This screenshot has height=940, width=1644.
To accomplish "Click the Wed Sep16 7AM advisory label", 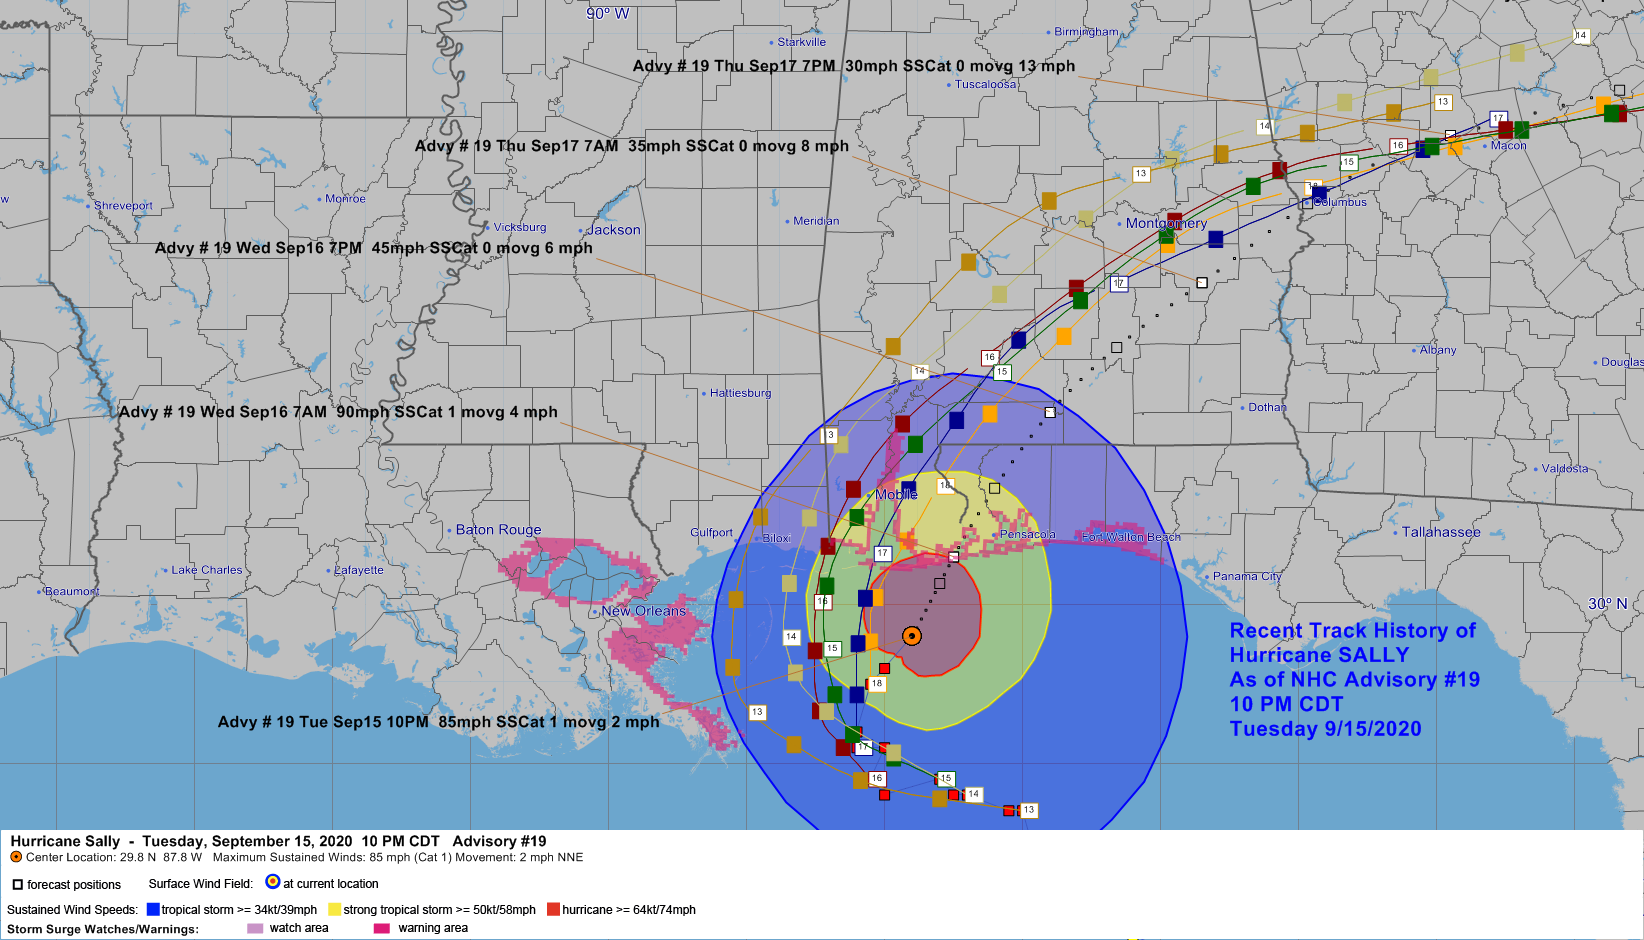I will [338, 412].
